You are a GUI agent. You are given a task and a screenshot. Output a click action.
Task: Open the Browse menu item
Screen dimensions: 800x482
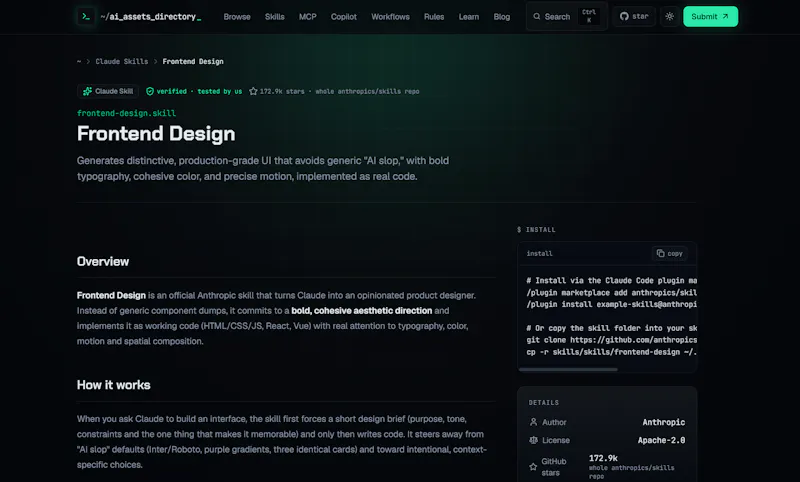(x=237, y=17)
